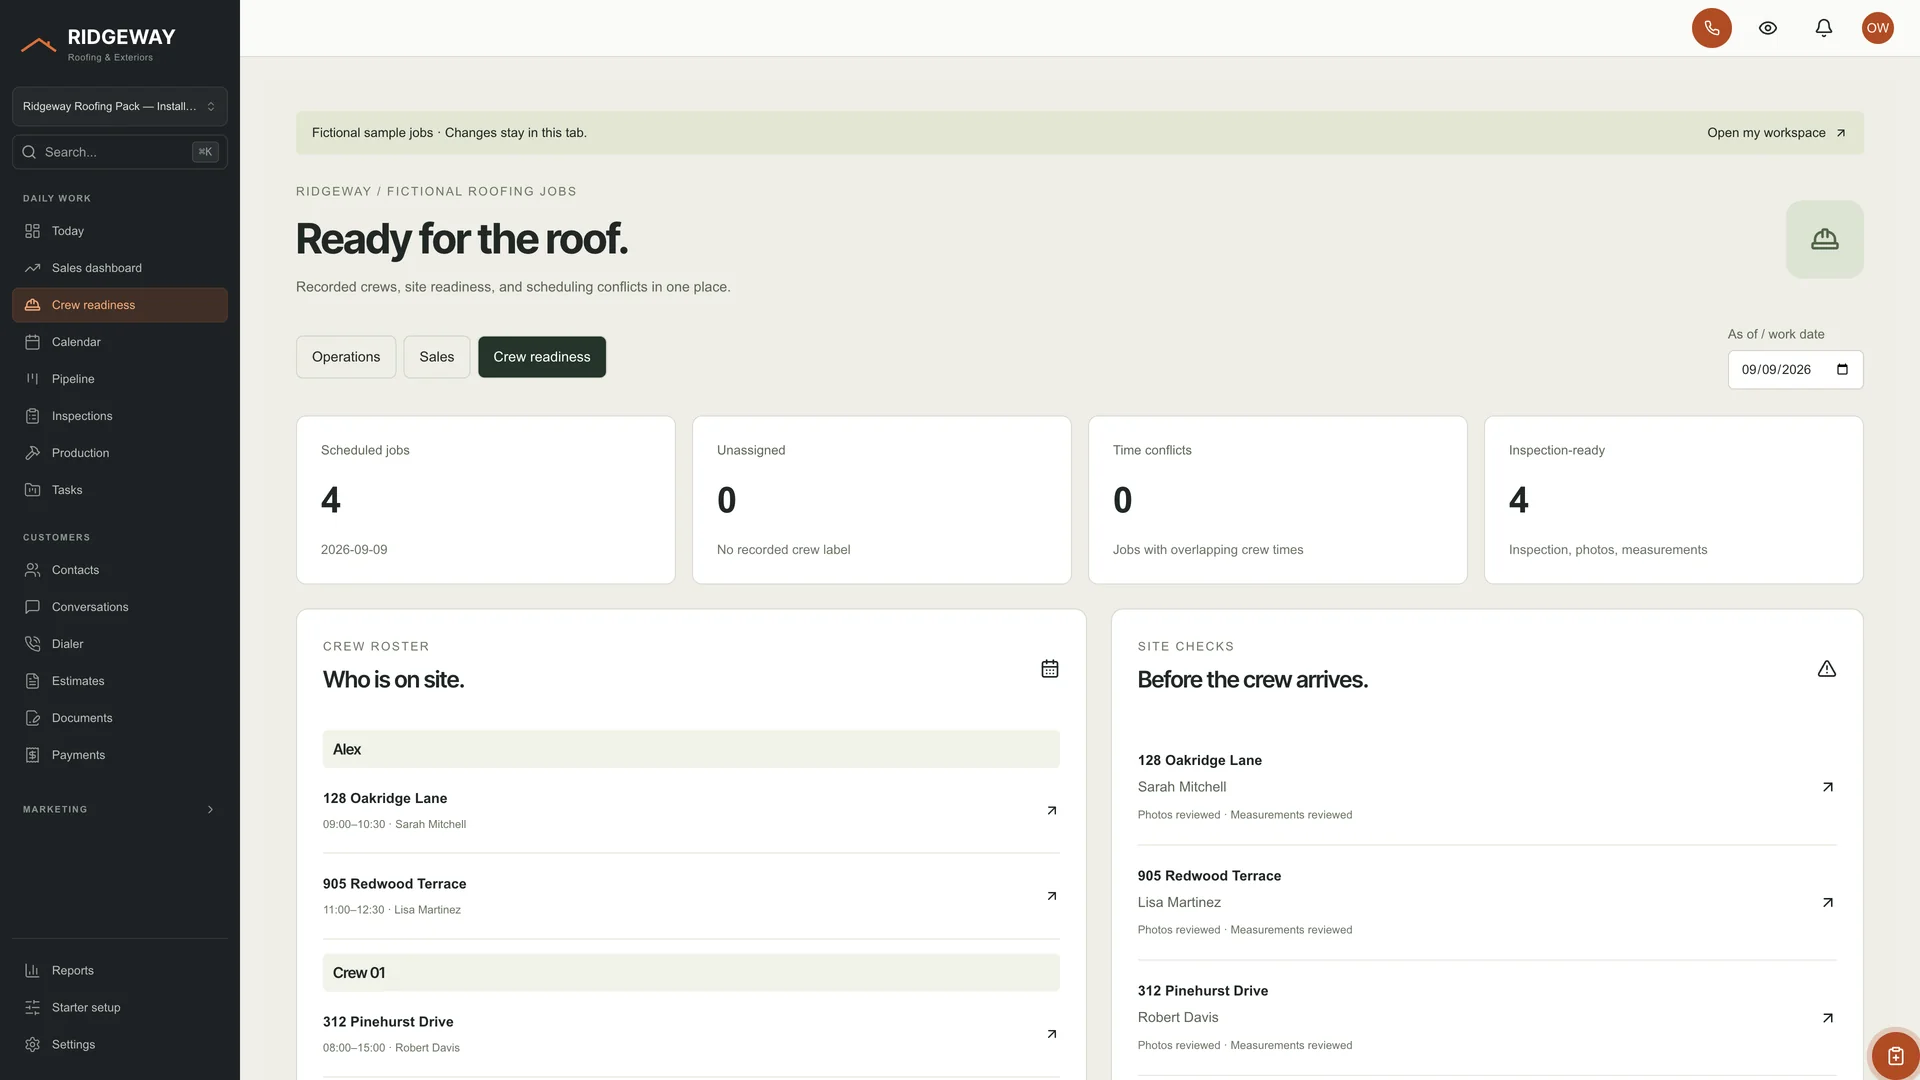
Task: Click the hard hat icon tile
Action: coord(1824,239)
